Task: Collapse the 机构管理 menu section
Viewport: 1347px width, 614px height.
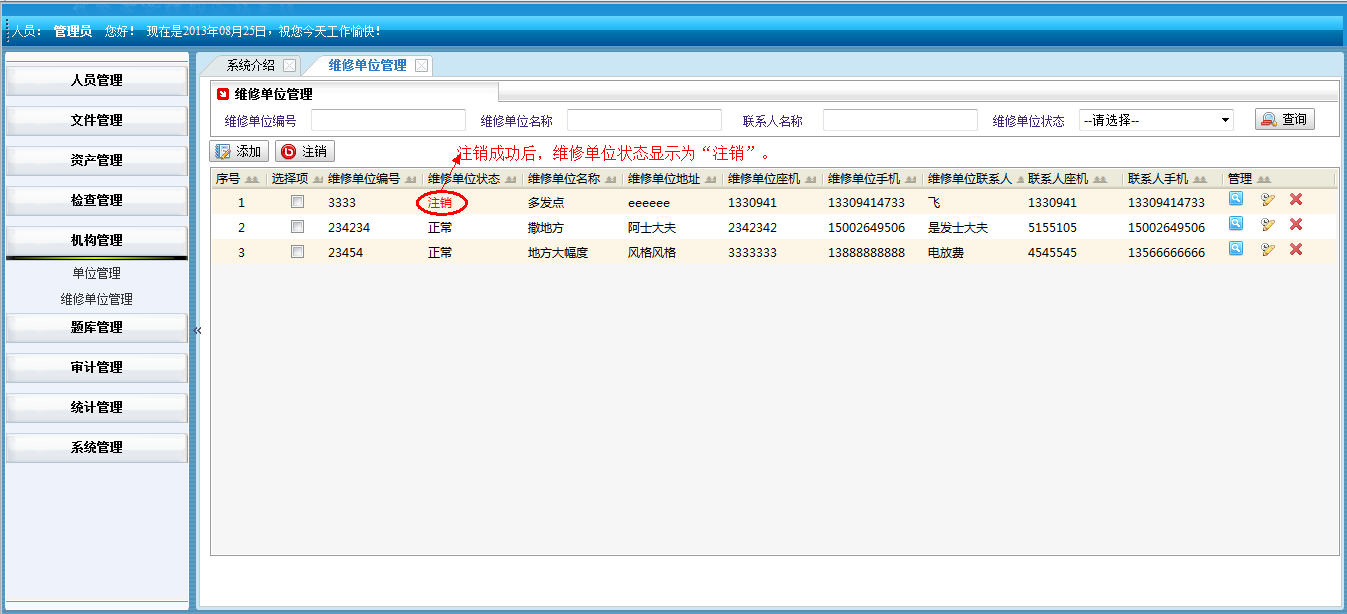Action: 96,241
